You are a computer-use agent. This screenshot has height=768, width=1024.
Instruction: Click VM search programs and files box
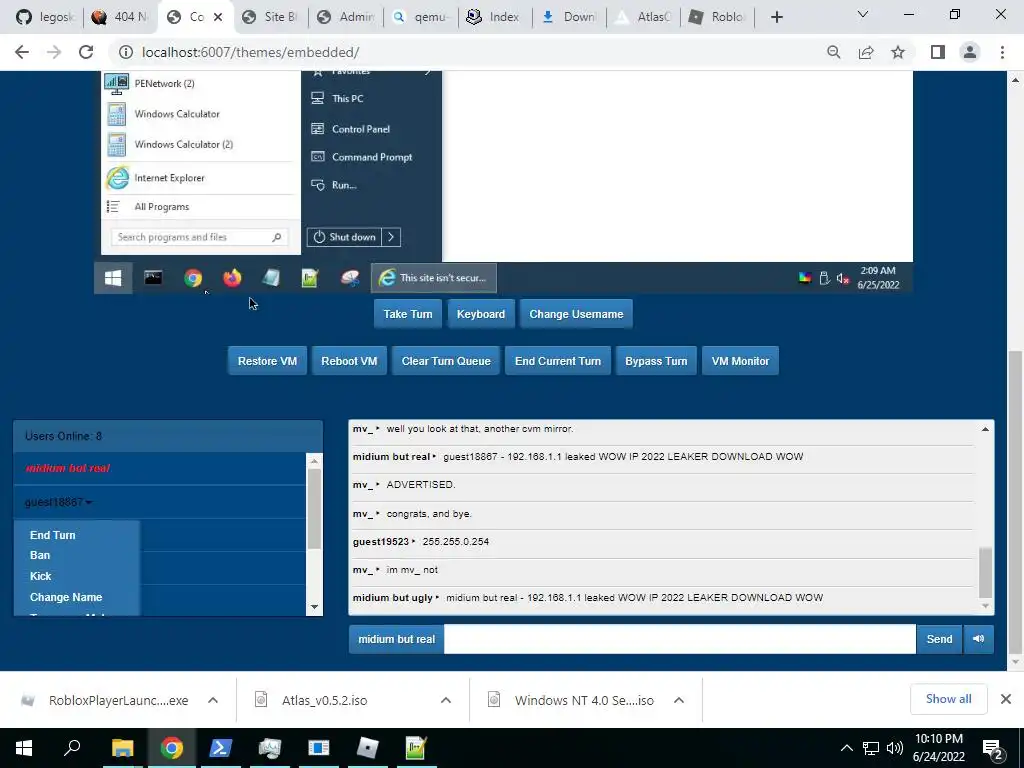pyautogui.click(x=199, y=237)
